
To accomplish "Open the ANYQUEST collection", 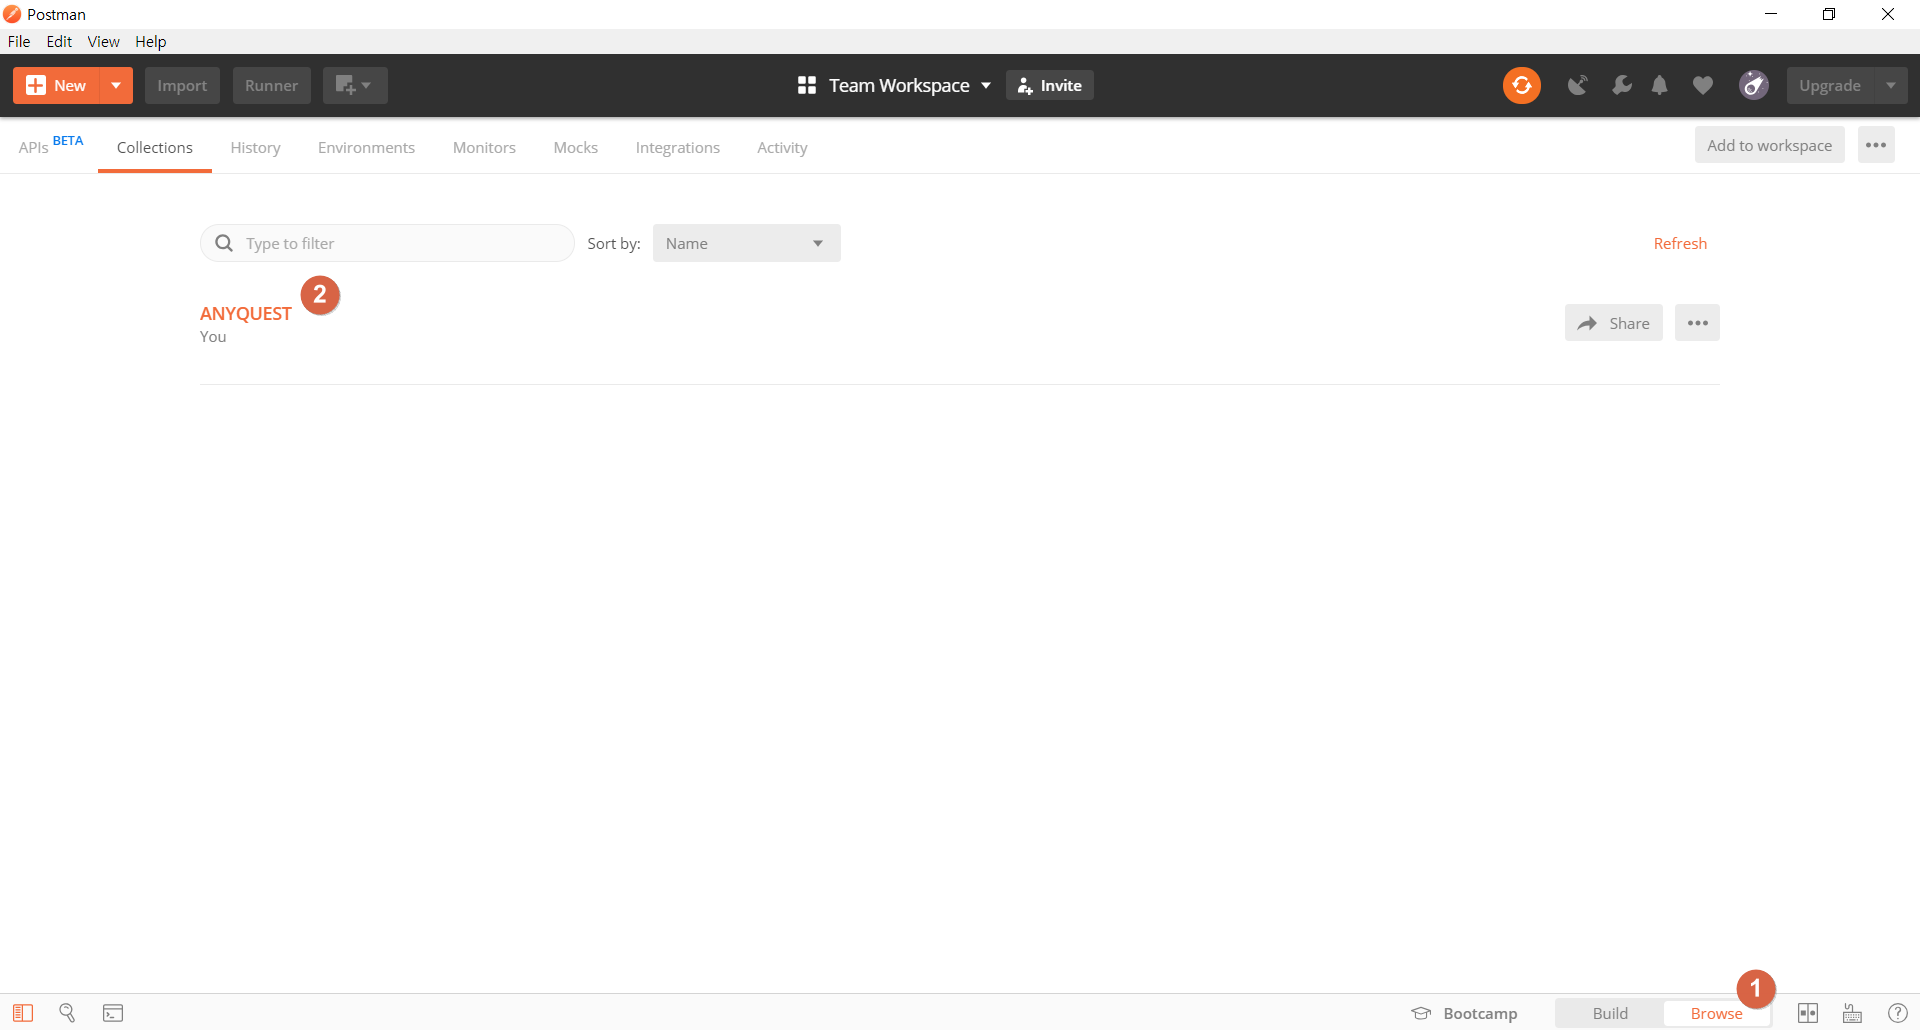I will click(x=246, y=313).
